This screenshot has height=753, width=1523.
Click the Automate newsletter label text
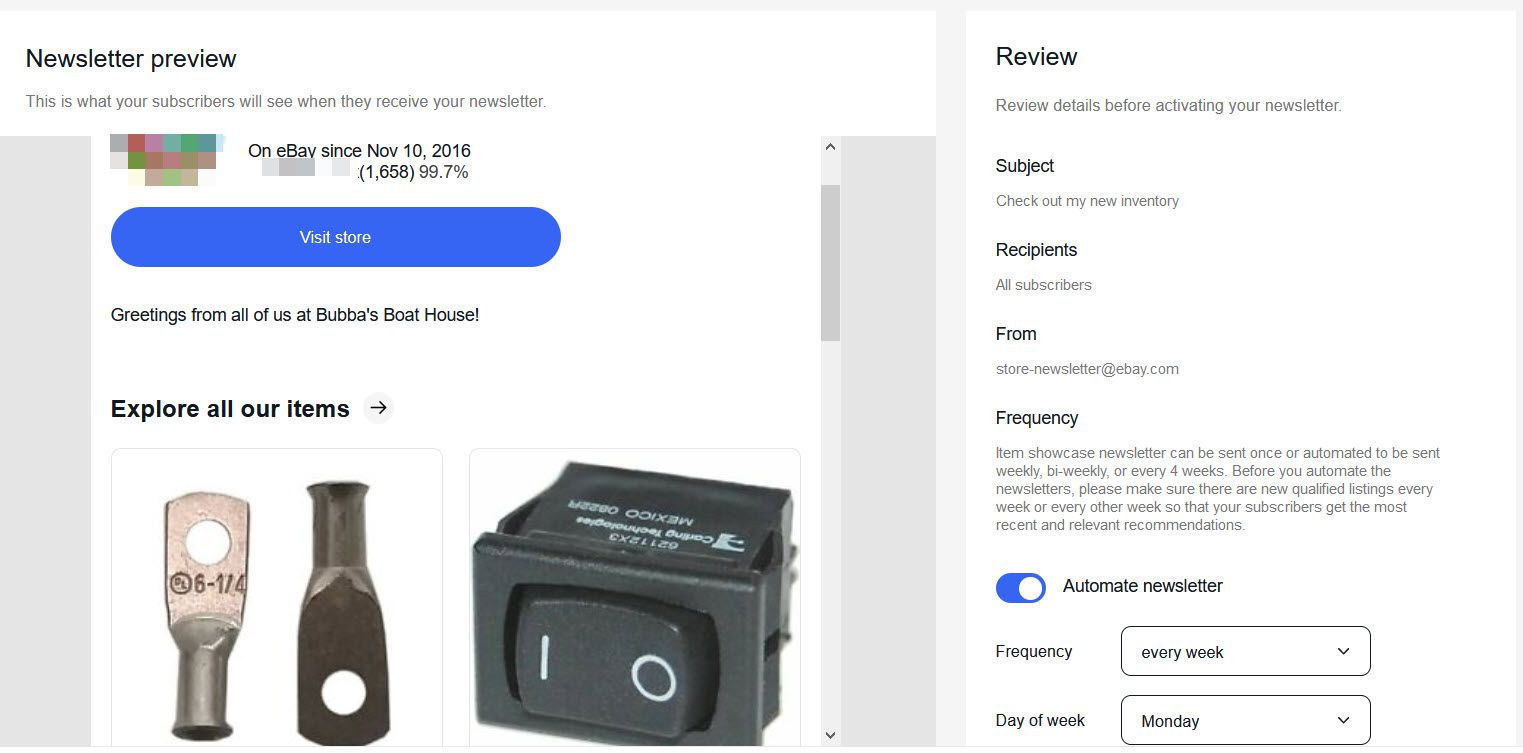click(1142, 586)
